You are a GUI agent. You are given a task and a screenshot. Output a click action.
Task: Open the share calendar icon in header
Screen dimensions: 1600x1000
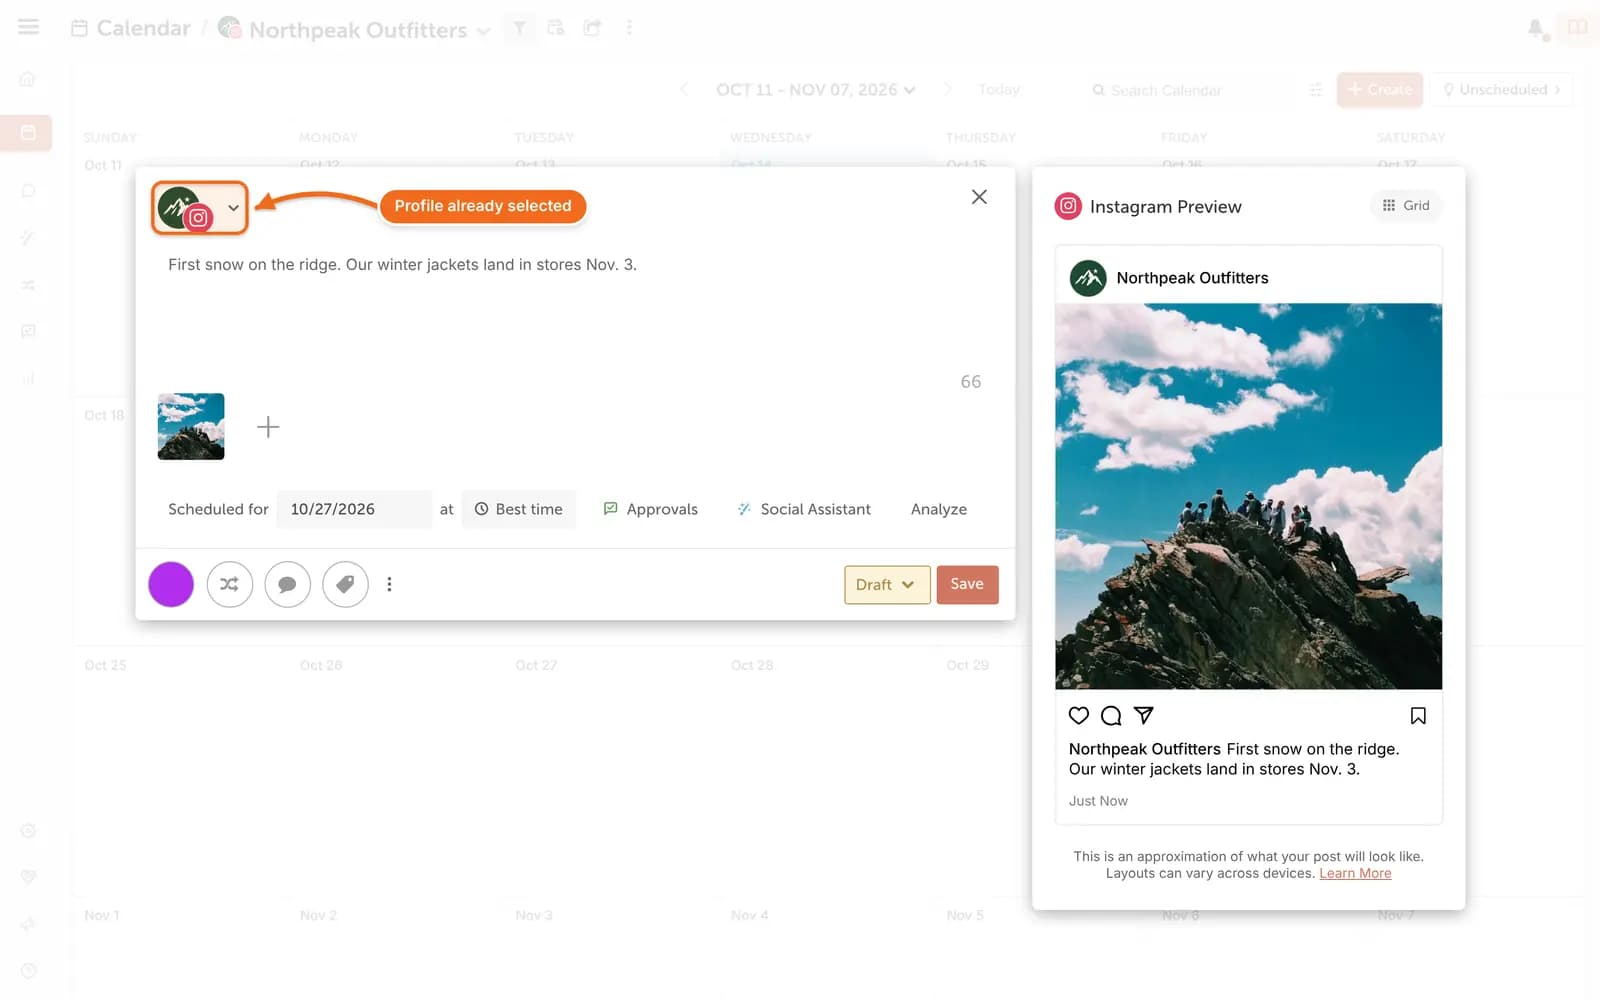(x=592, y=28)
